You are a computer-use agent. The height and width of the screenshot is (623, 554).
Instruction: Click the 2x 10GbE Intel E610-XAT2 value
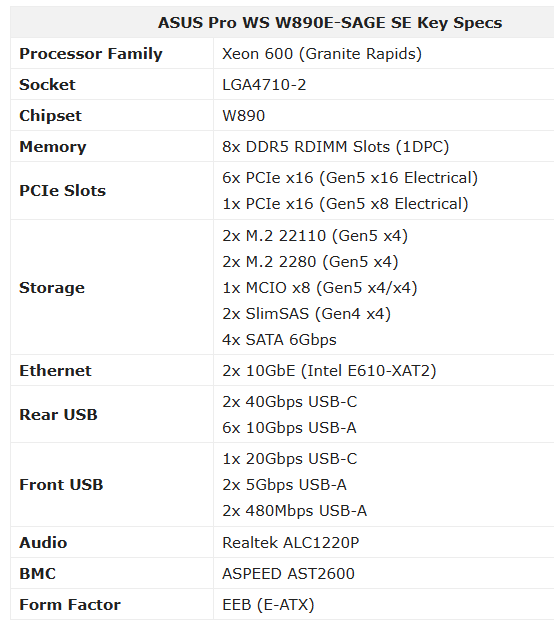pos(329,371)
